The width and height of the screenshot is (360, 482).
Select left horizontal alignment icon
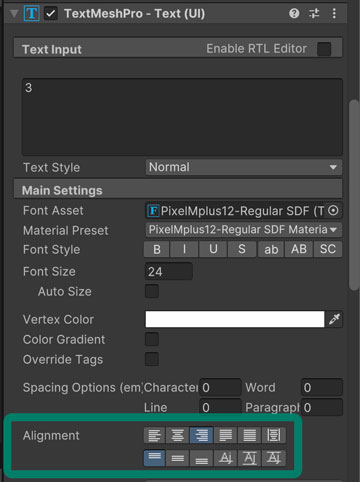pos(155,435)
